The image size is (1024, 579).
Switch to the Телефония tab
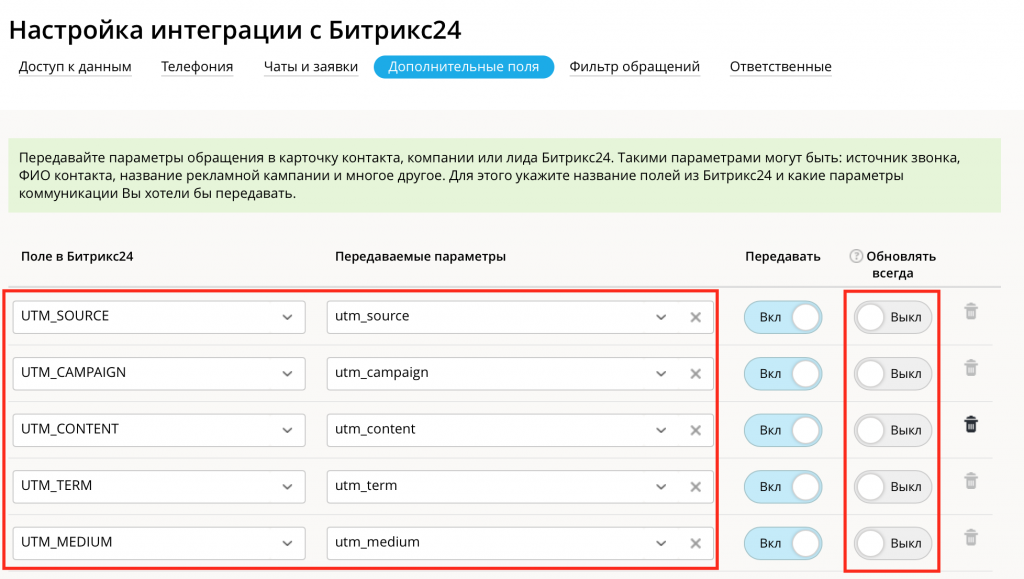point(197,66)
